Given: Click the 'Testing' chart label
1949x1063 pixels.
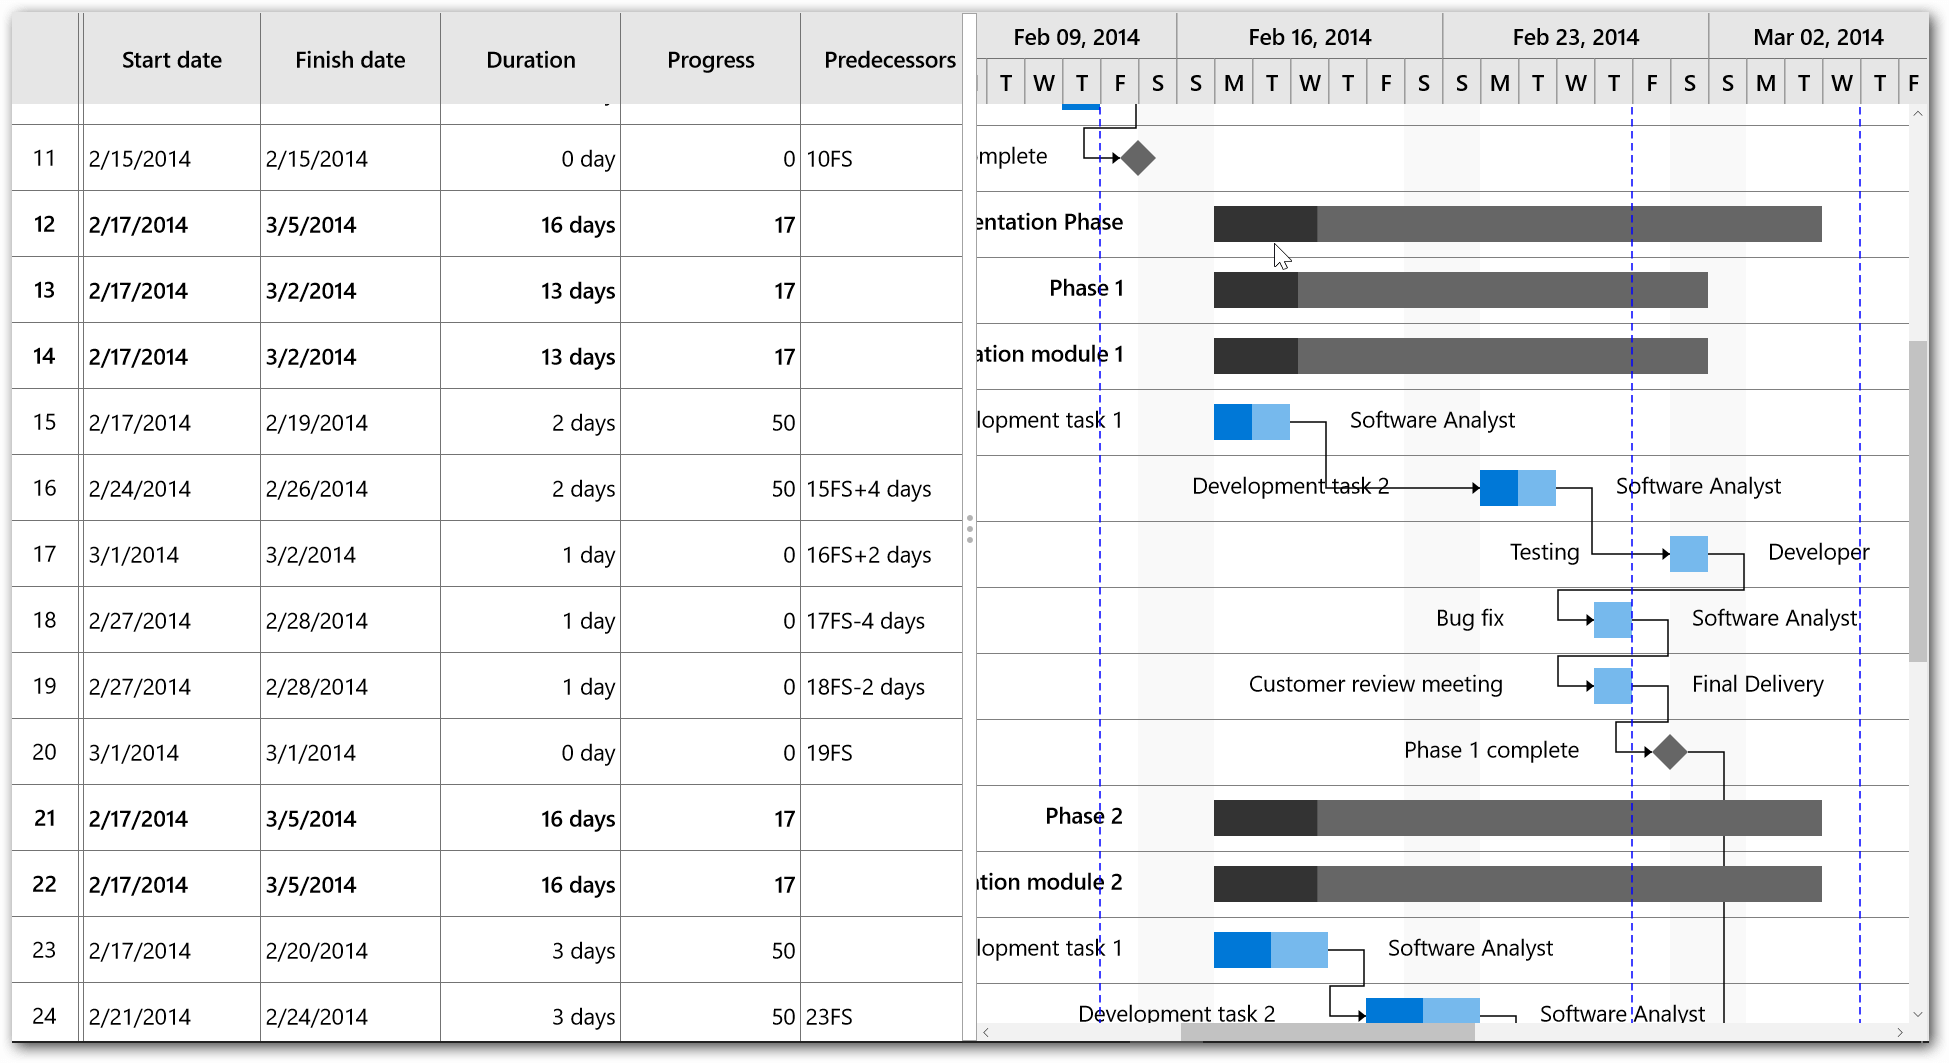Looking at the screenshot, I should pos(1545,552).
